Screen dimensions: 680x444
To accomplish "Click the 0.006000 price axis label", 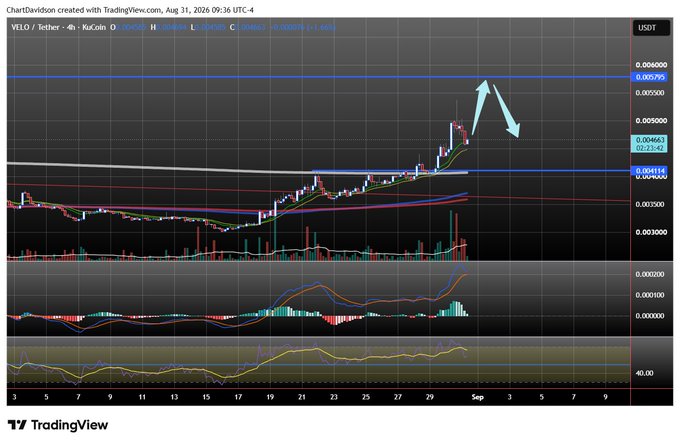I will point(651,65).
